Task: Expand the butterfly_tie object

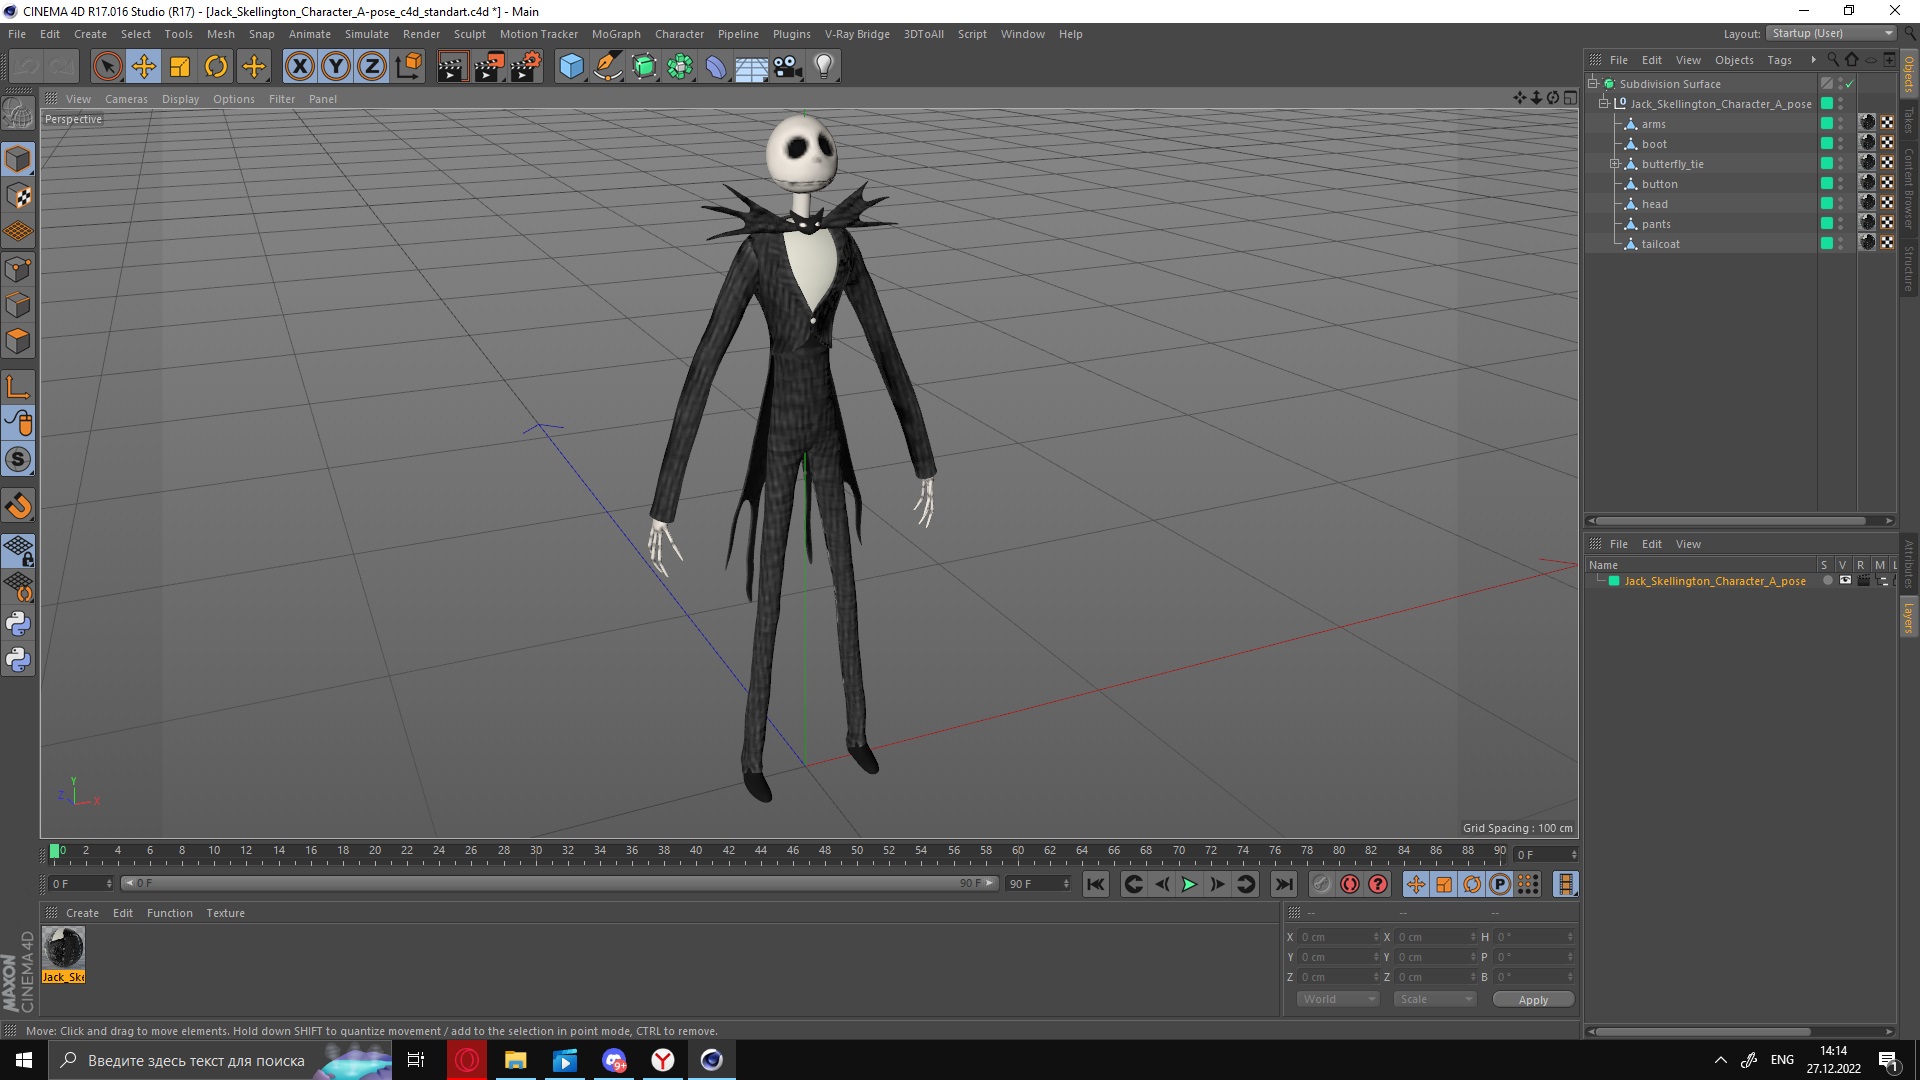Action: [x=1614, y=163]
